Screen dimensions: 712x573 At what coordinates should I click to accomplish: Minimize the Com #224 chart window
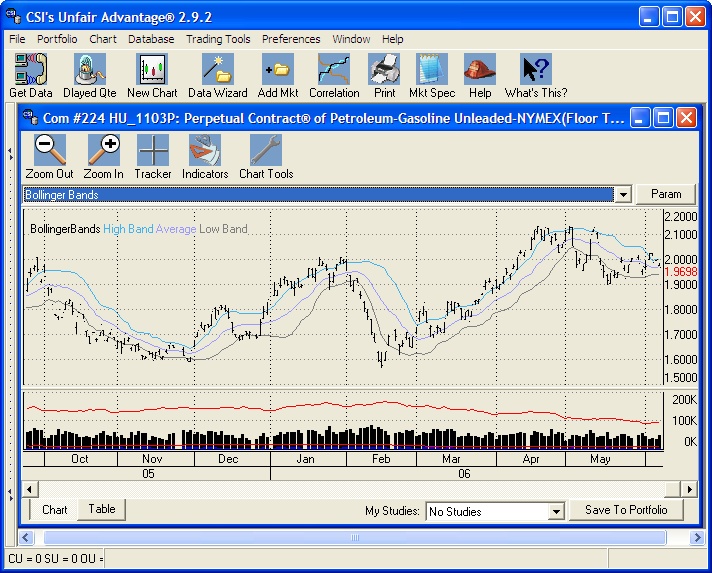[x=640, y=118]
